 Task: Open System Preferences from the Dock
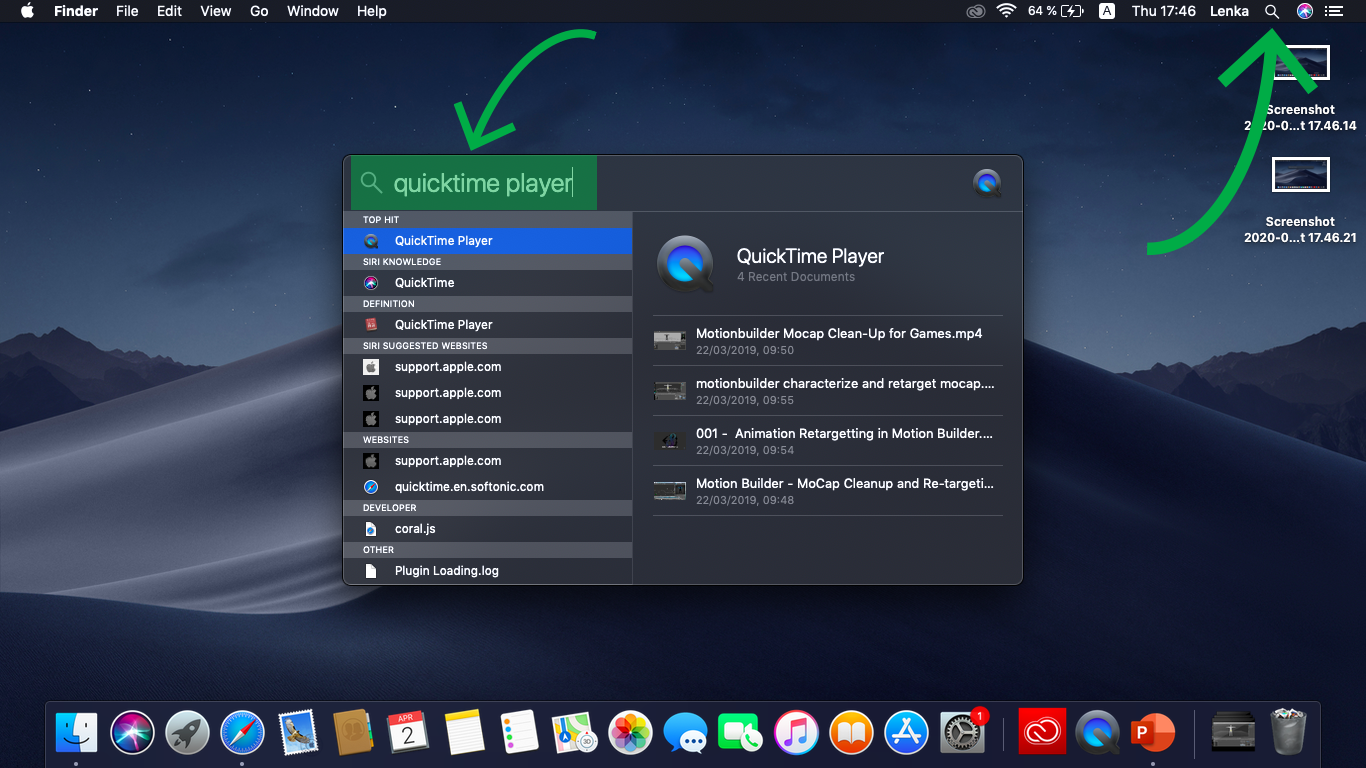[963, 733]
